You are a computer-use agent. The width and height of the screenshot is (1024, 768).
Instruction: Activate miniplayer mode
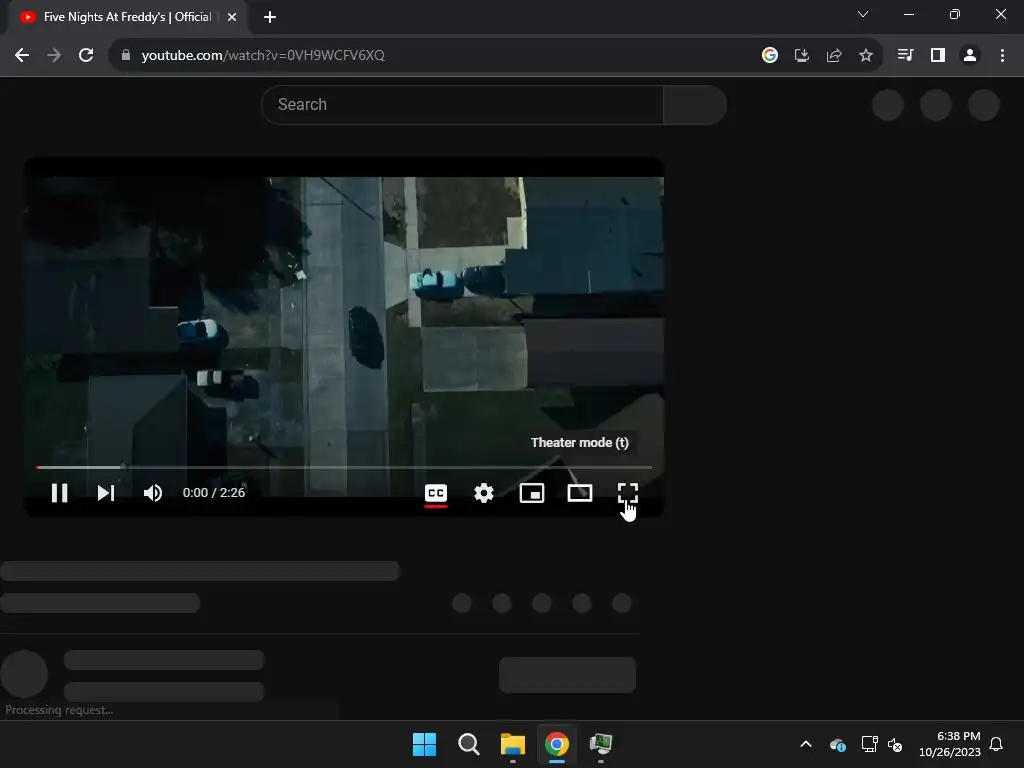coord(532,493)
